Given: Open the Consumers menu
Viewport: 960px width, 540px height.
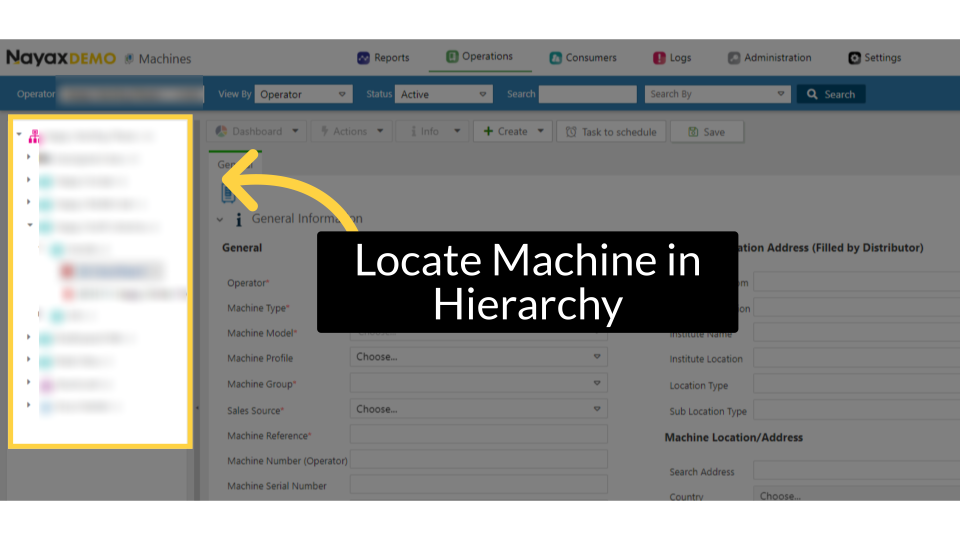Looking at the screenshot, I should (x=583, y=58).
